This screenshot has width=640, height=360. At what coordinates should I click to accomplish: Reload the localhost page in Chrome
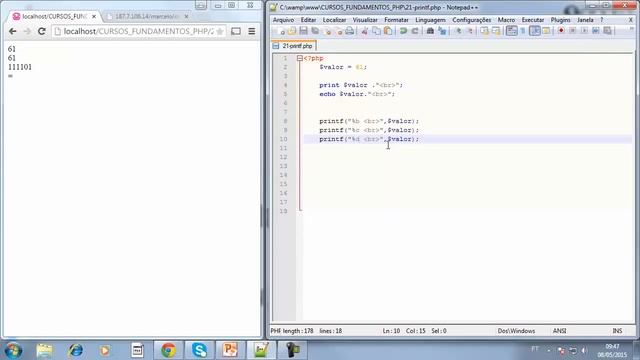[41, 31]
